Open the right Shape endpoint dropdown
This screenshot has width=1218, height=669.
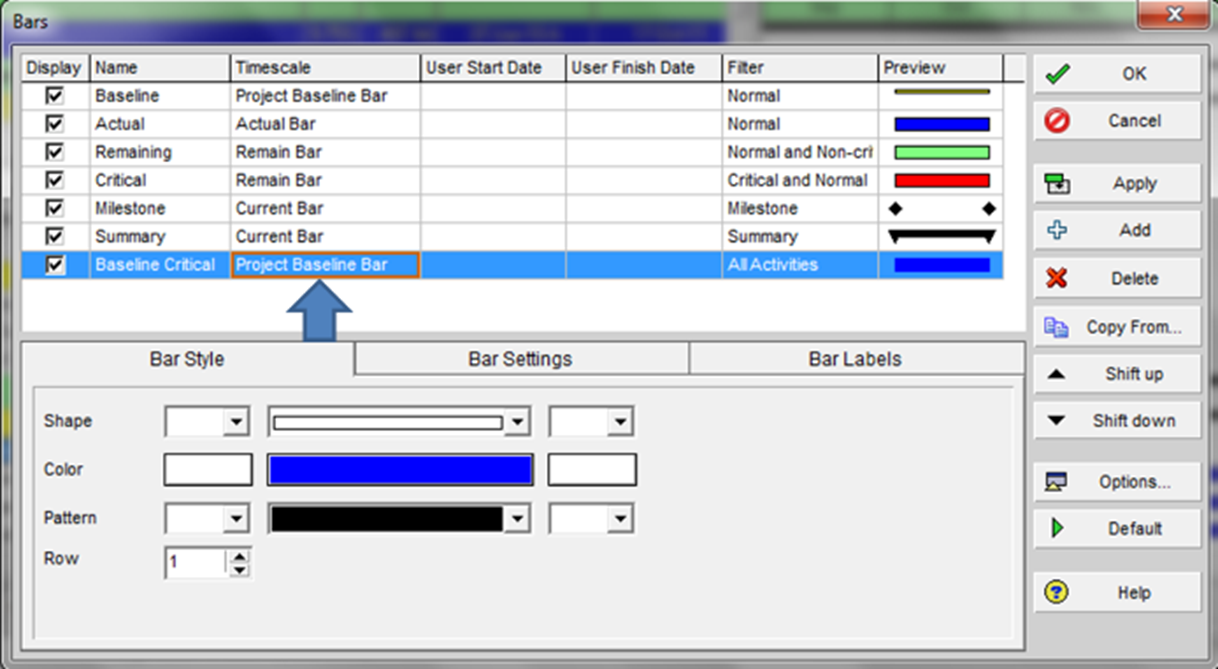[621, 422]
